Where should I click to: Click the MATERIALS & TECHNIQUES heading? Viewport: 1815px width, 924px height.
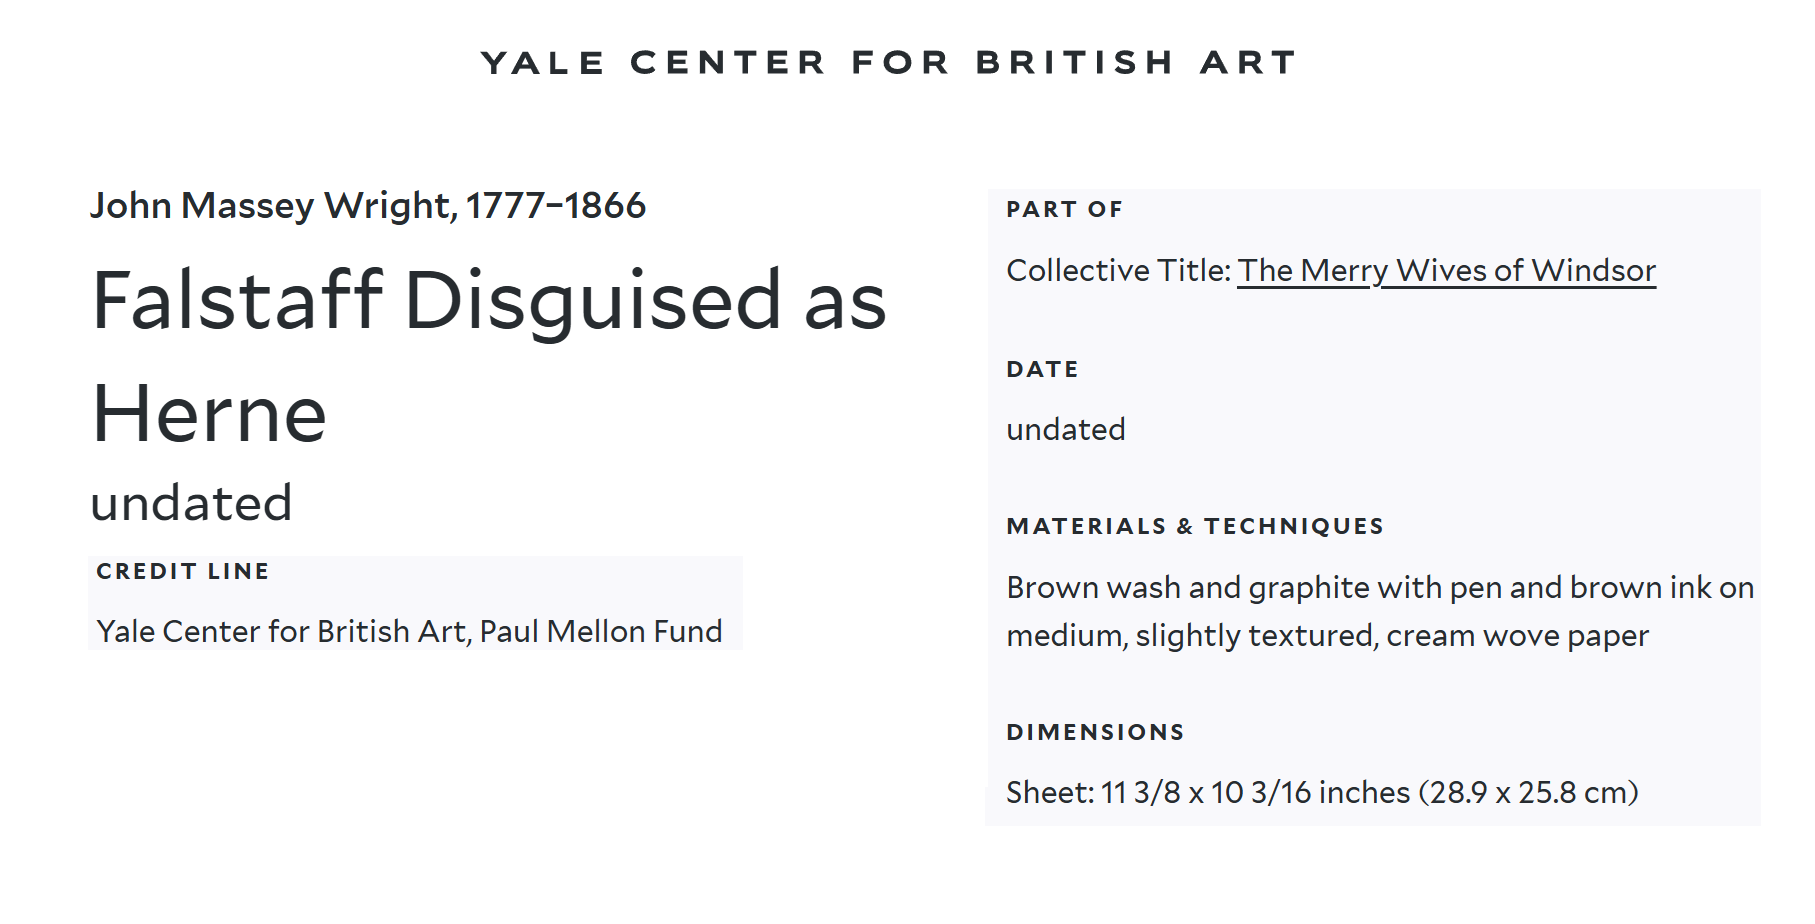point(1194,527)
